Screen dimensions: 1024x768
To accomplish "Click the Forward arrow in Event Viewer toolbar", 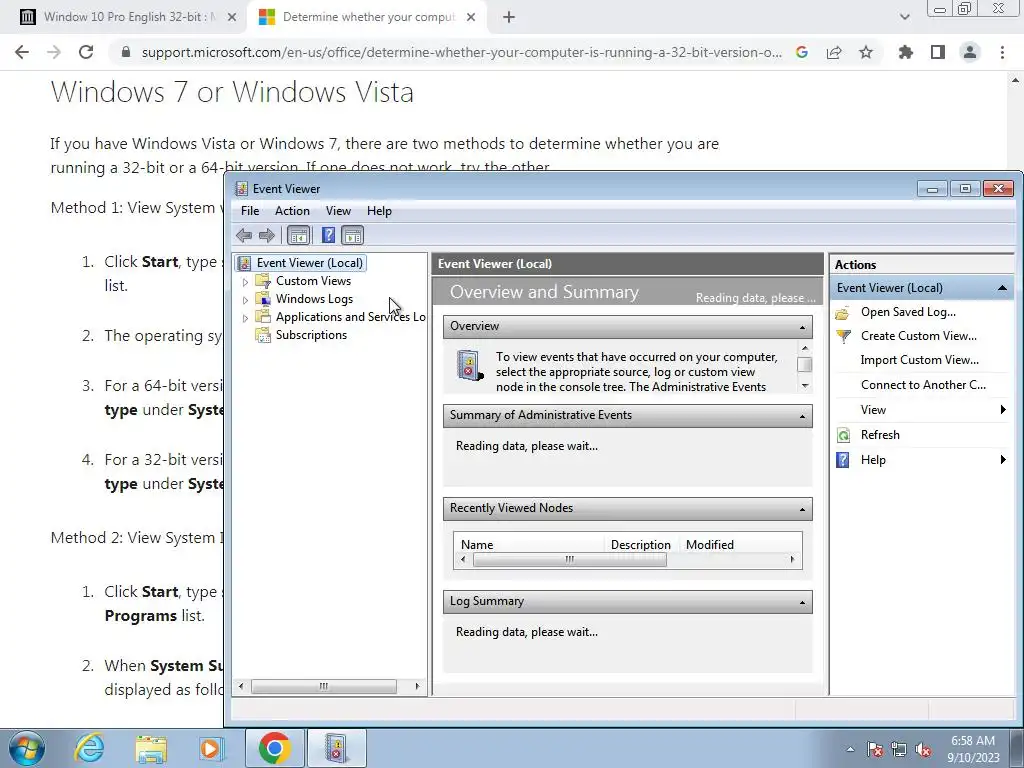I will [x=267, y=235].
